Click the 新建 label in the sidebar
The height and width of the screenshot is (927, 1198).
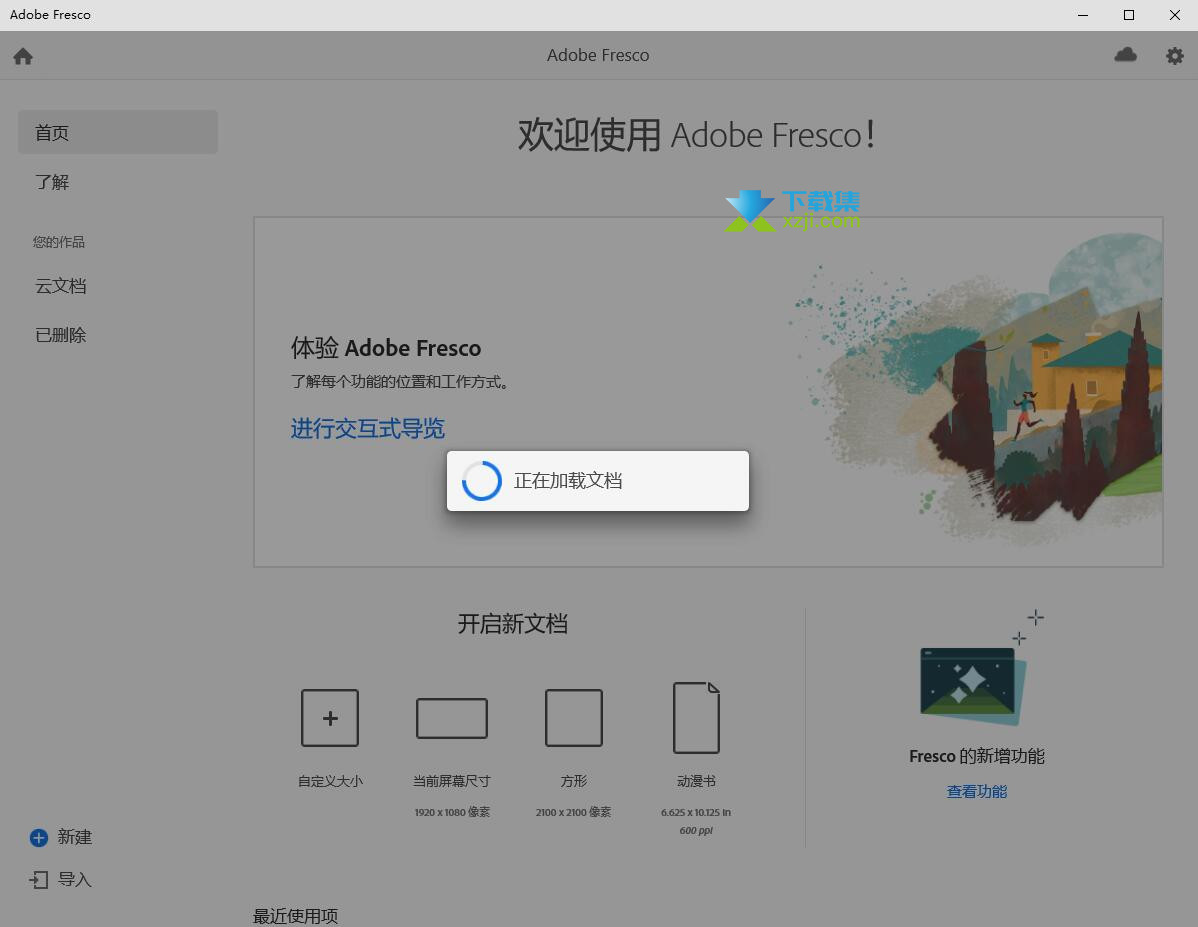pyautogui.click(x=75, y=838)
